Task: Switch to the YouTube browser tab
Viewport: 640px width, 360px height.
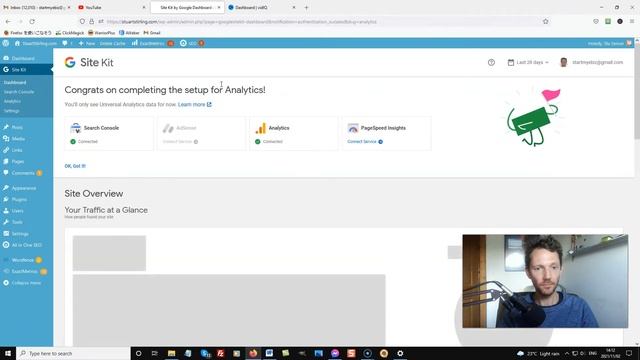Action: [x=111, y=7]
